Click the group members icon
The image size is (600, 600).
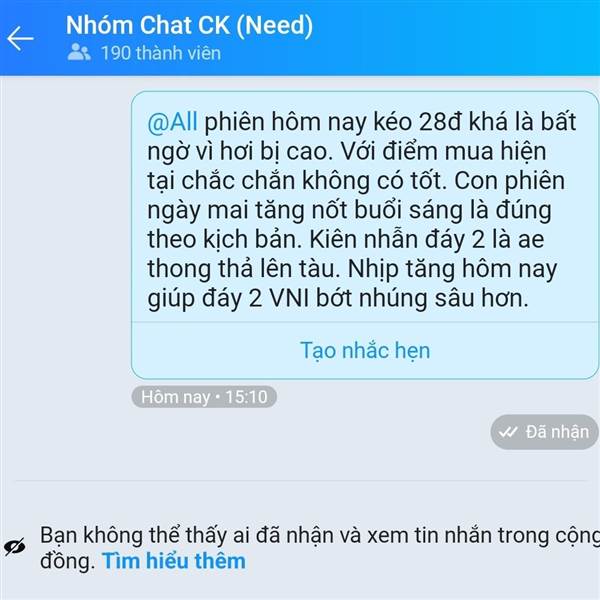[79, 52]
